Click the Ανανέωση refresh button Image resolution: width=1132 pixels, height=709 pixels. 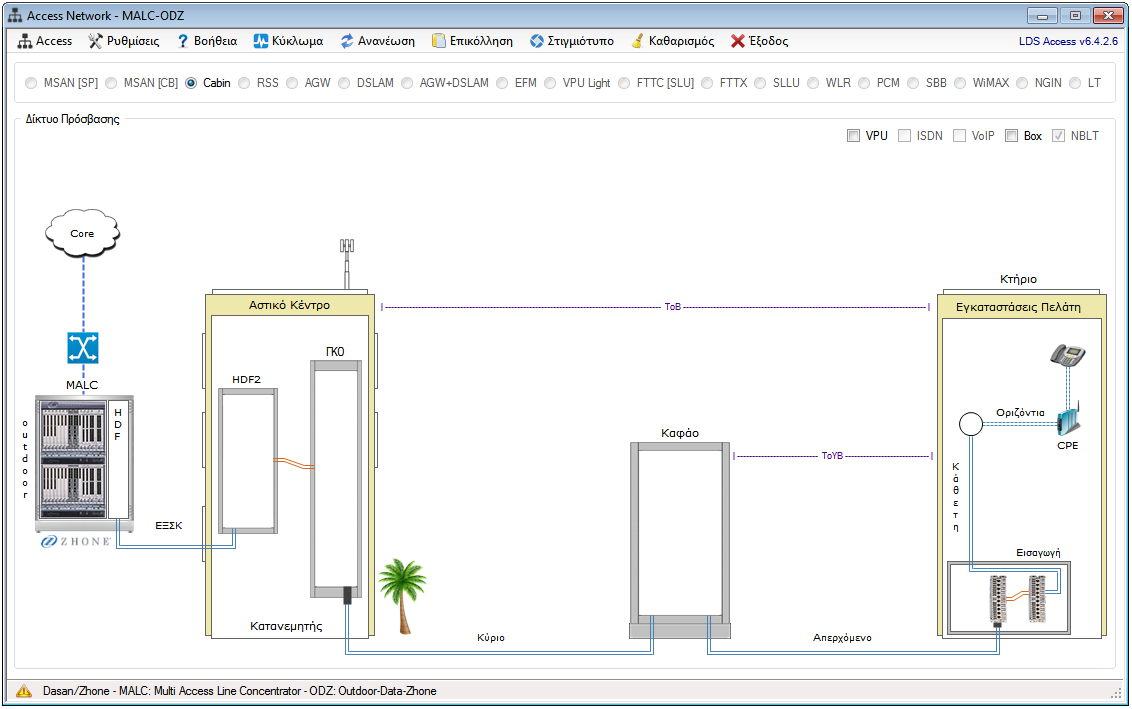[x=377, y=41]
